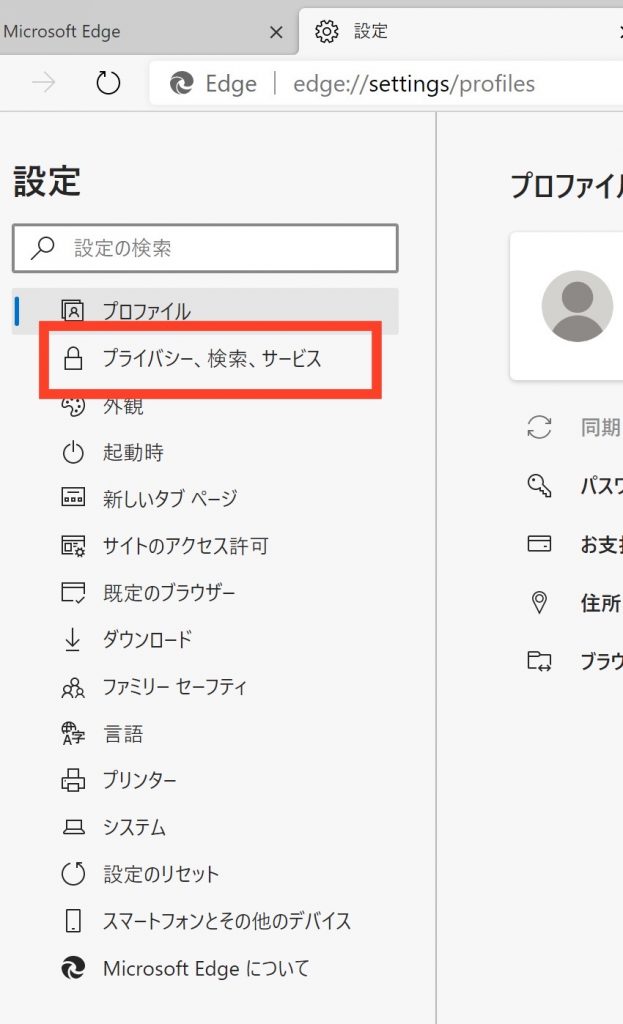The image size is (623, 1024).
Task: Click the download arrow icon in sidebar
Action: (73, 640)
